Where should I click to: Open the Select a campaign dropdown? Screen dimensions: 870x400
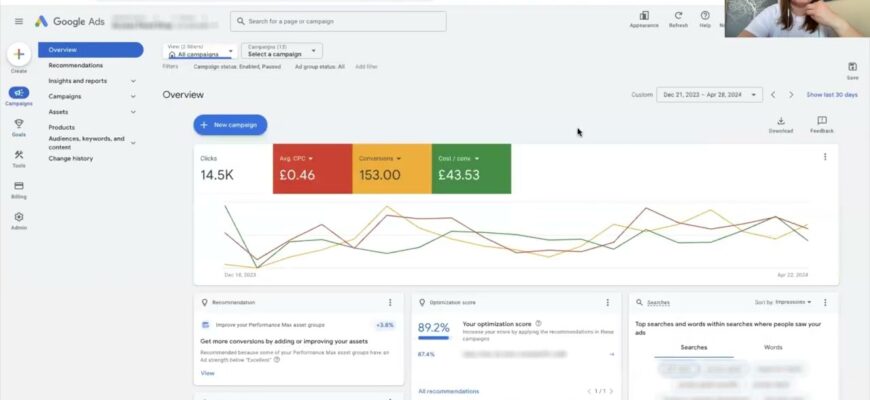point(281,50)
